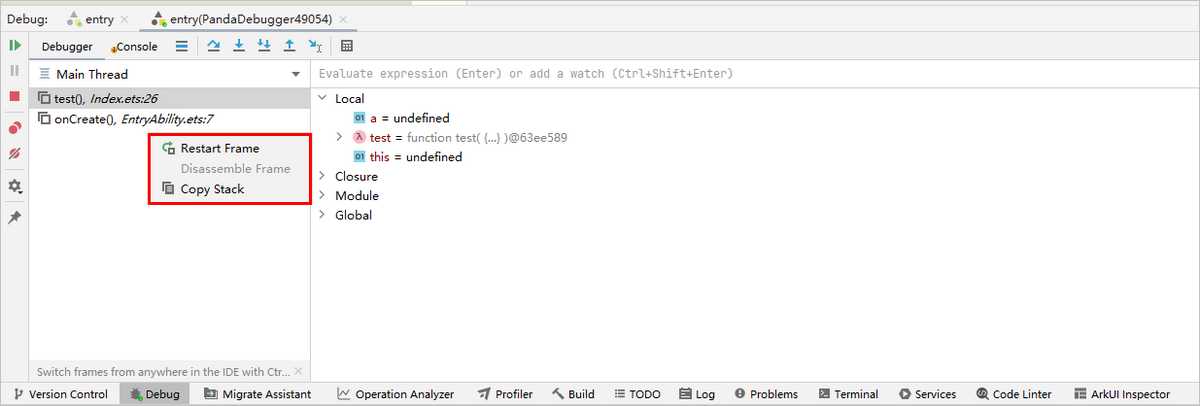Image resolution: width=1200 pixels, height=406 pixels.
Task: Click the Step Over icon
Action: 213,46
